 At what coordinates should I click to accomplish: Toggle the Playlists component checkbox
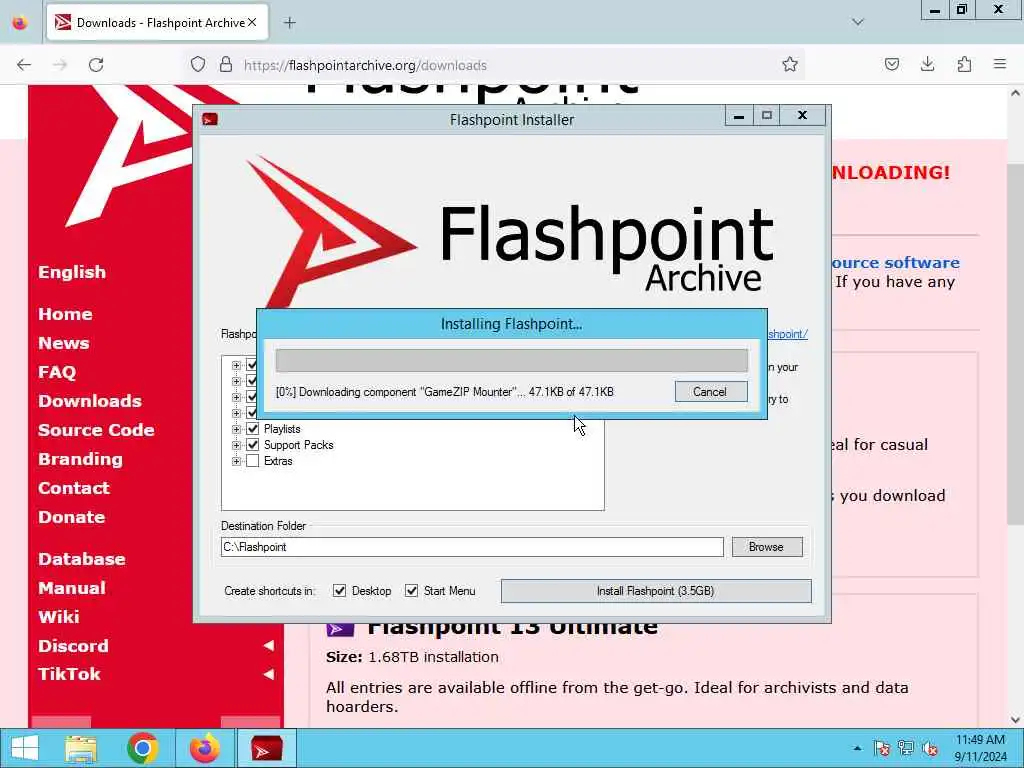point(253,429)
